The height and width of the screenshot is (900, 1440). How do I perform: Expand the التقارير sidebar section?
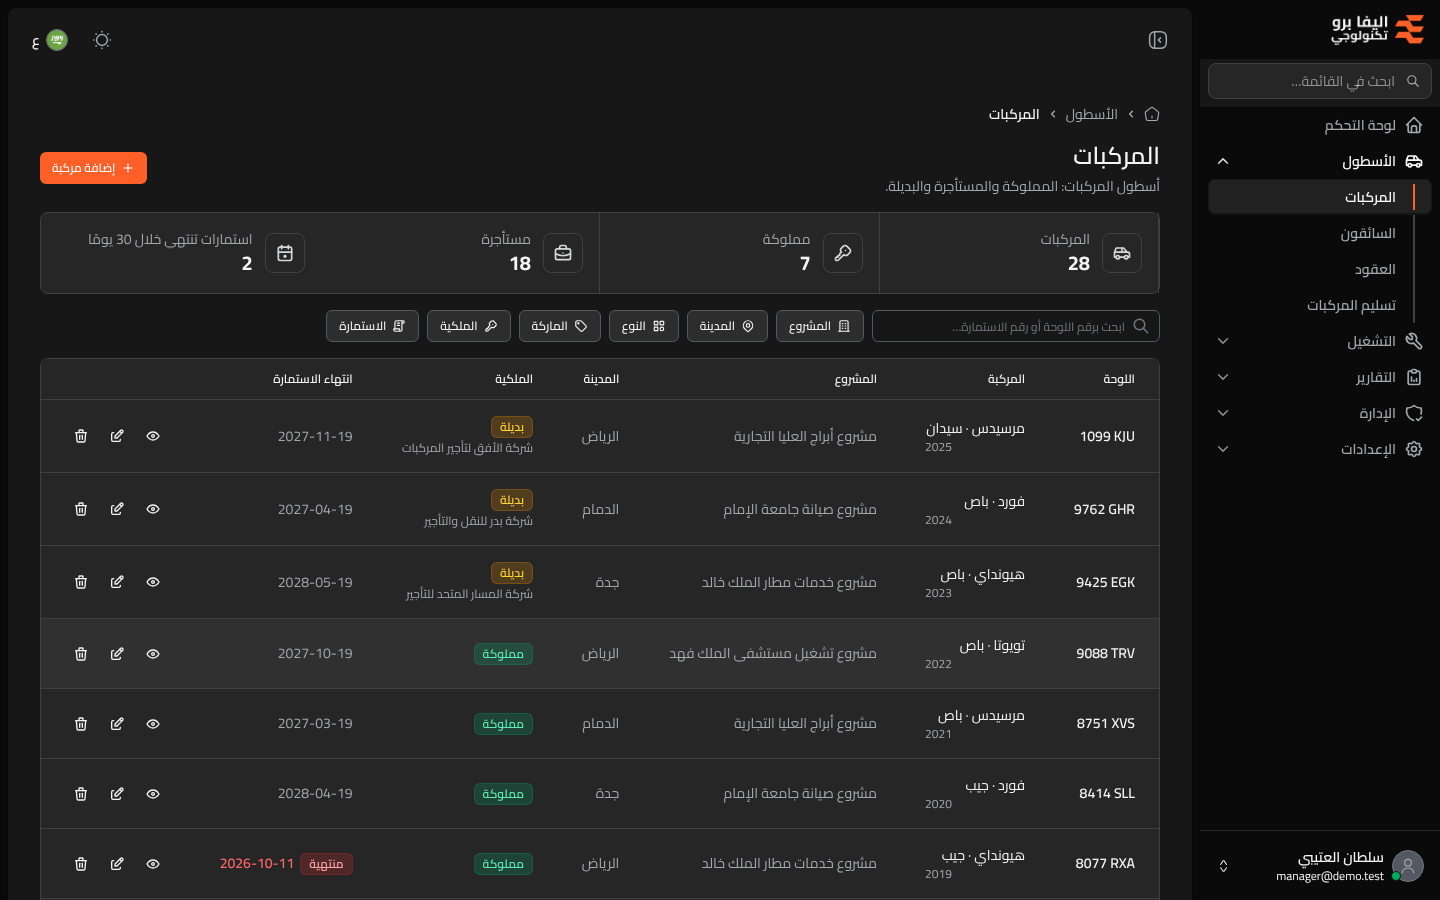[x=1320, y=377]
